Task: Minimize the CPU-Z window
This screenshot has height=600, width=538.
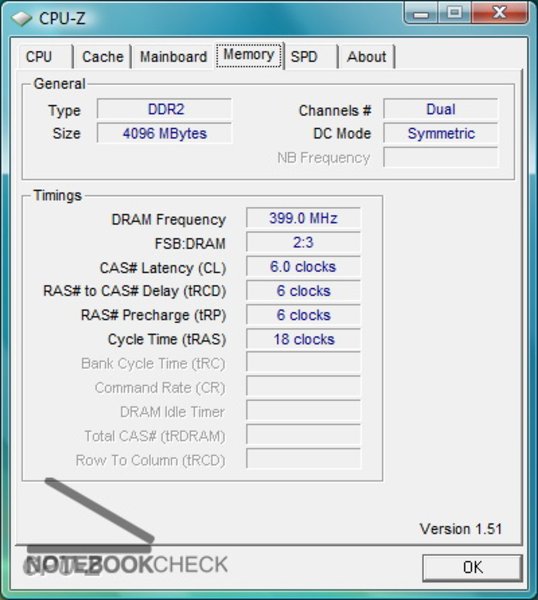Action: coord(421,13)
